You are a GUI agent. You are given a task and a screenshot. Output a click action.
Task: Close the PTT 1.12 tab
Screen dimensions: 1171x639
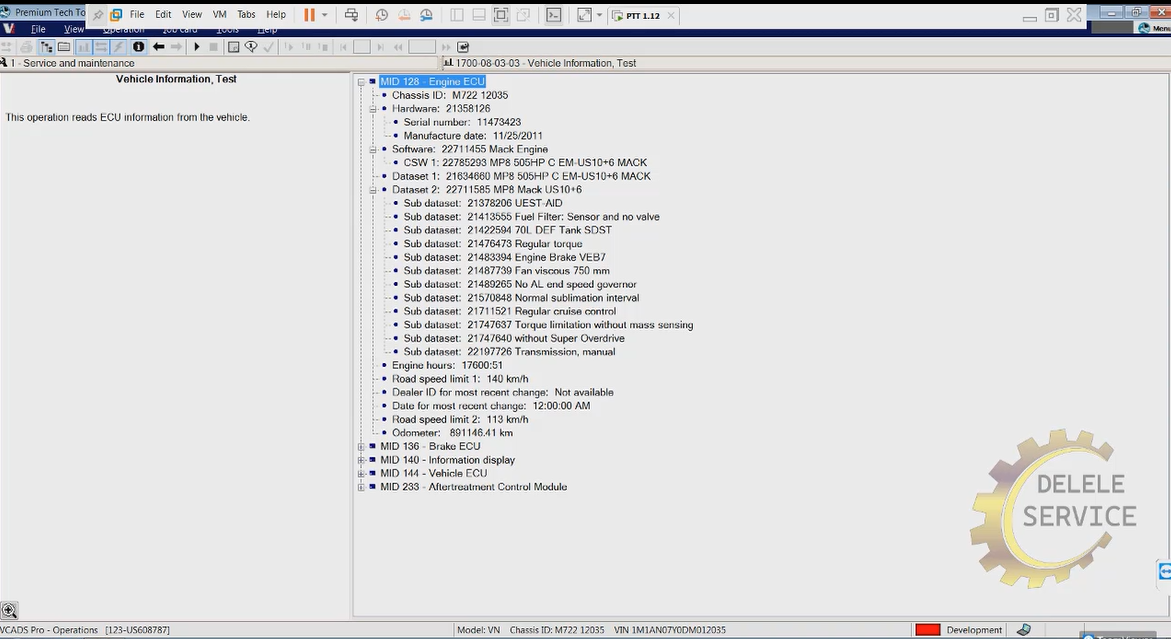(x=671, y=16)
